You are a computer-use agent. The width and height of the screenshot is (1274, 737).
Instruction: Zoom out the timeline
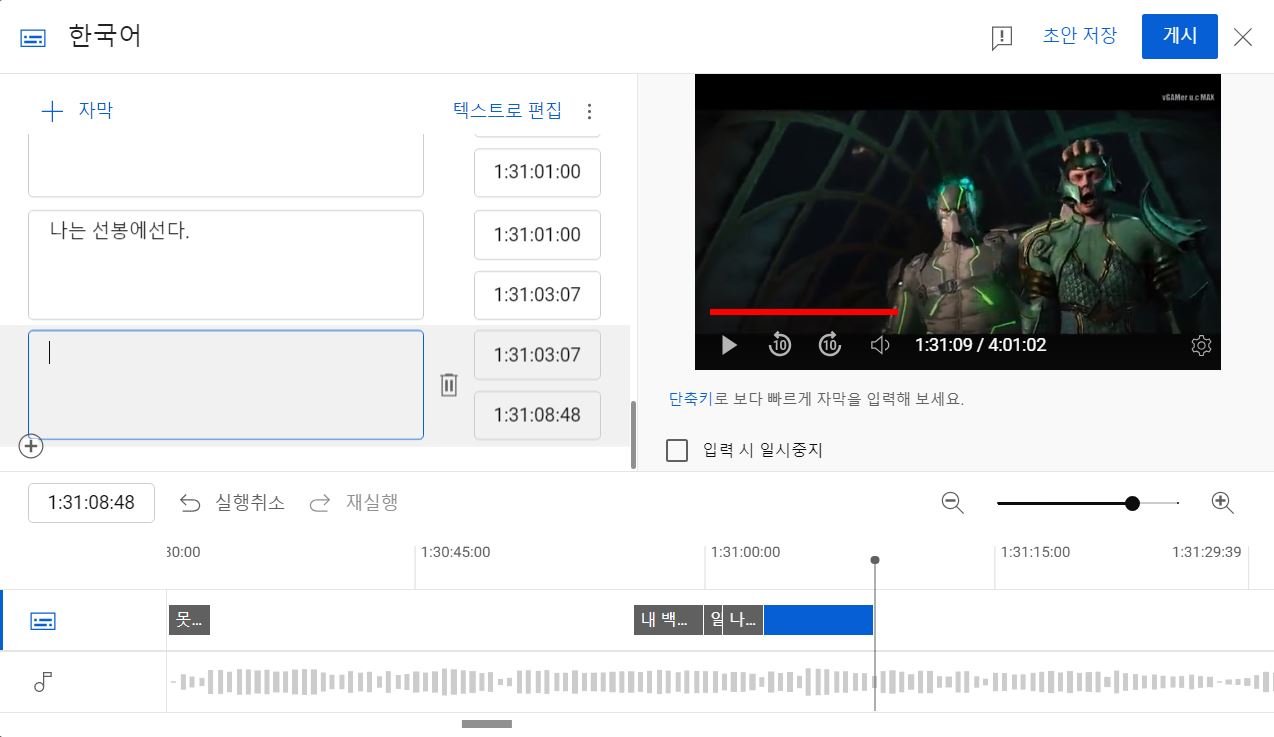952,503
